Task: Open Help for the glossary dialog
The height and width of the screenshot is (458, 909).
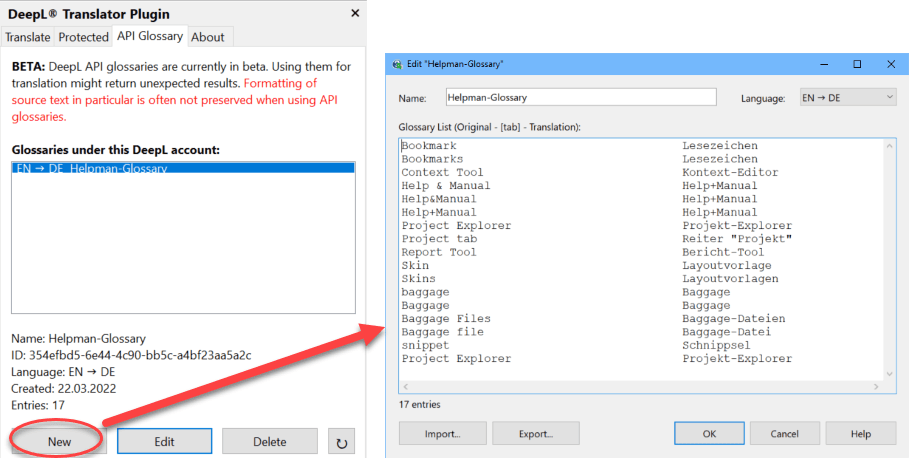Action: (861, 434)
